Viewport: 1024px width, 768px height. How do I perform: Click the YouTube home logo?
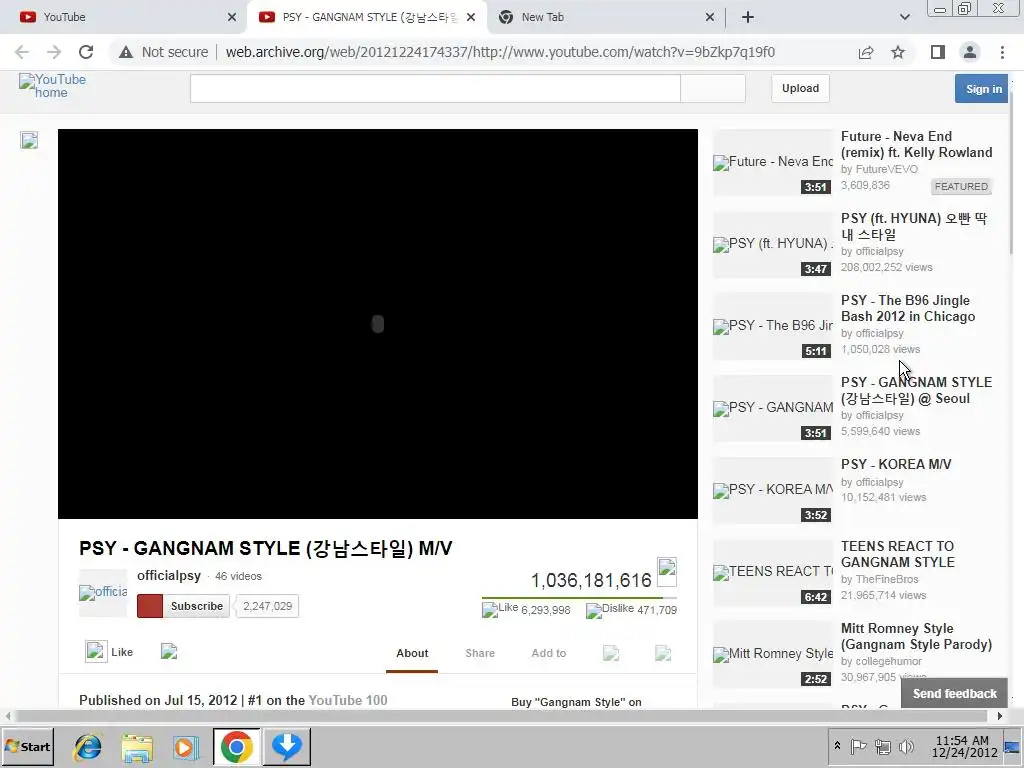pos(52,86)
